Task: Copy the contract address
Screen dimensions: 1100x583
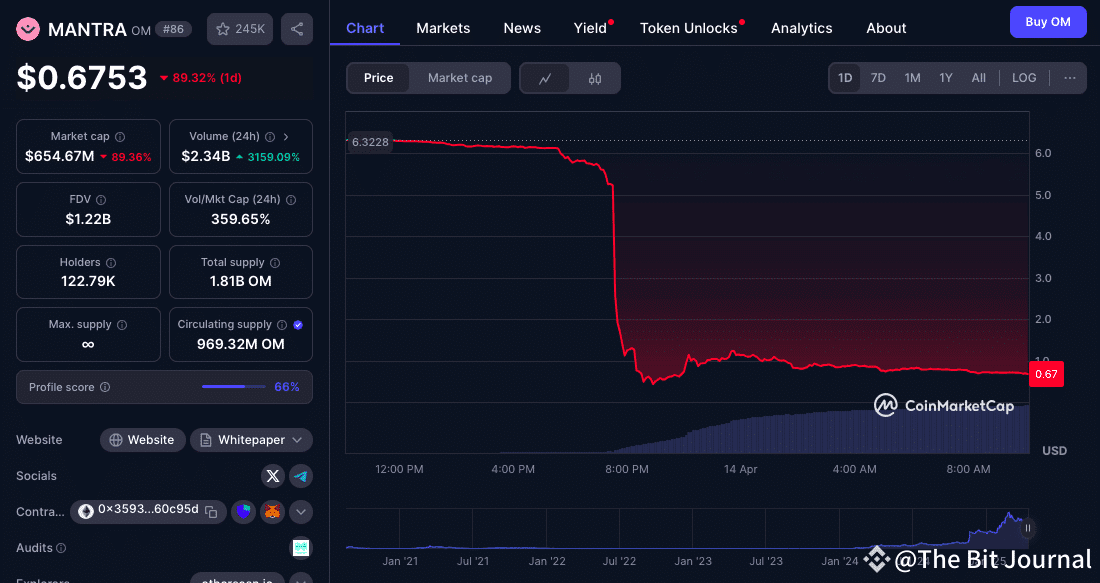Action: [x=210, y=511]
